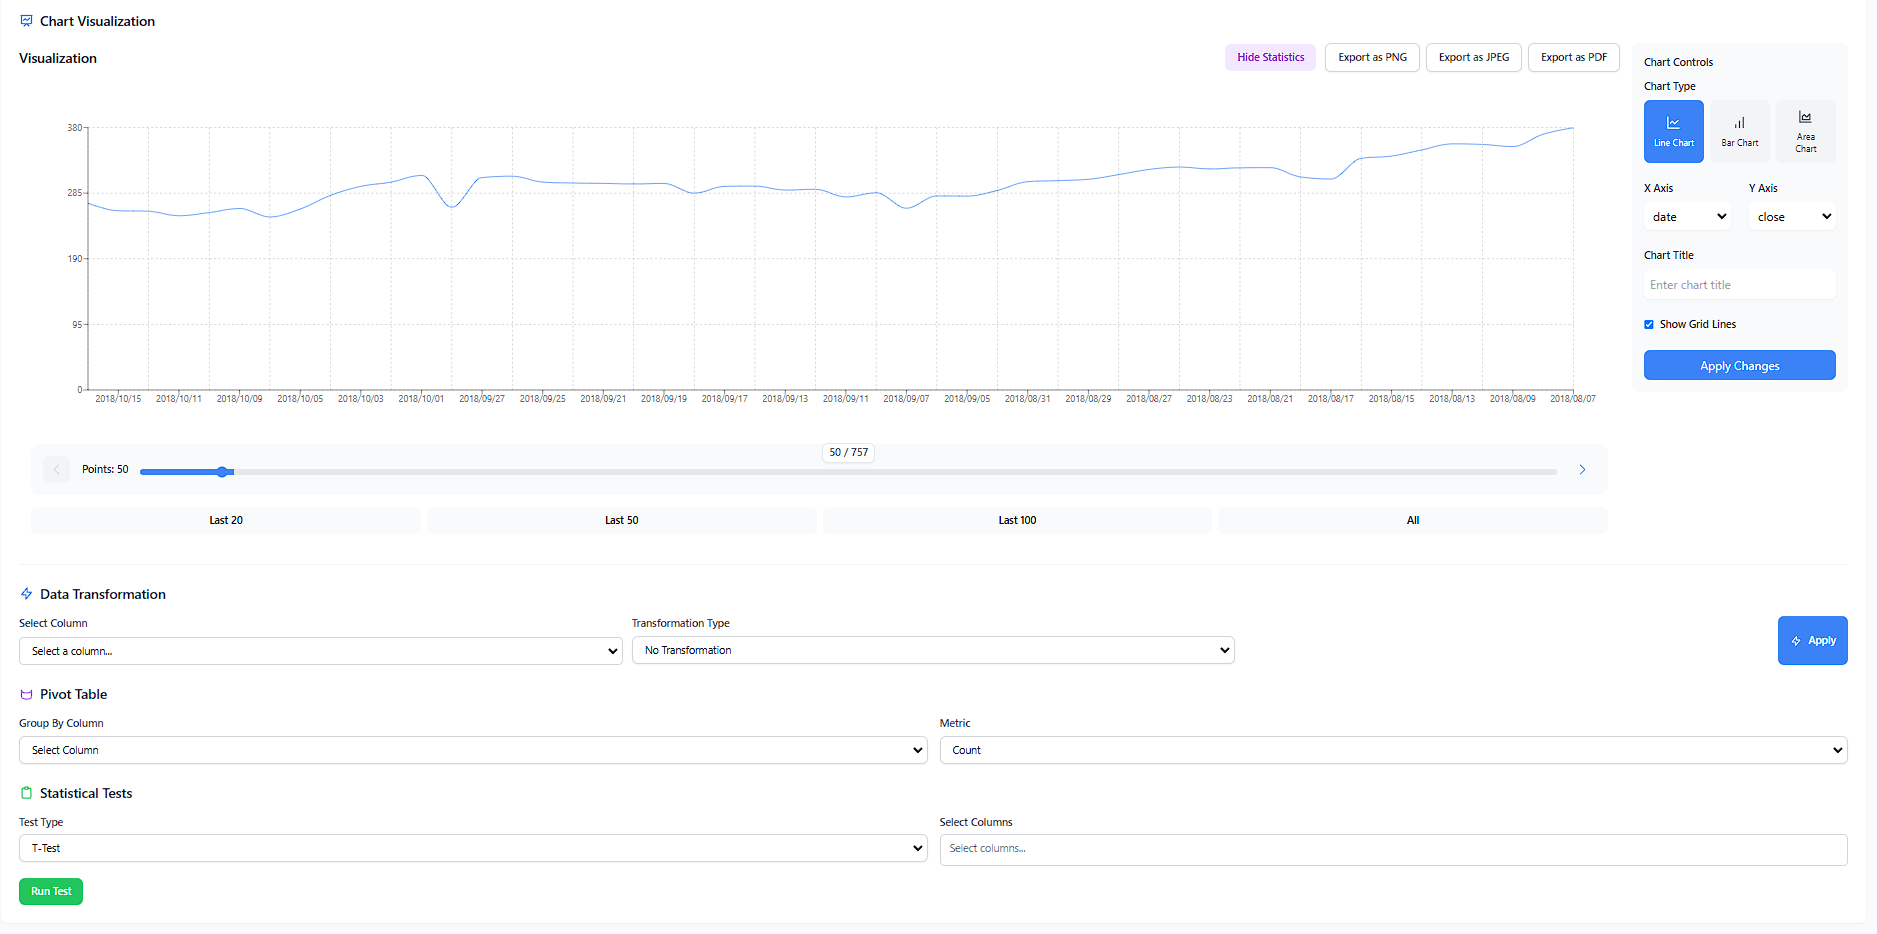Select the Last 20 range tab
This screenshot has width=1877, height=934.
click(226, 520)
